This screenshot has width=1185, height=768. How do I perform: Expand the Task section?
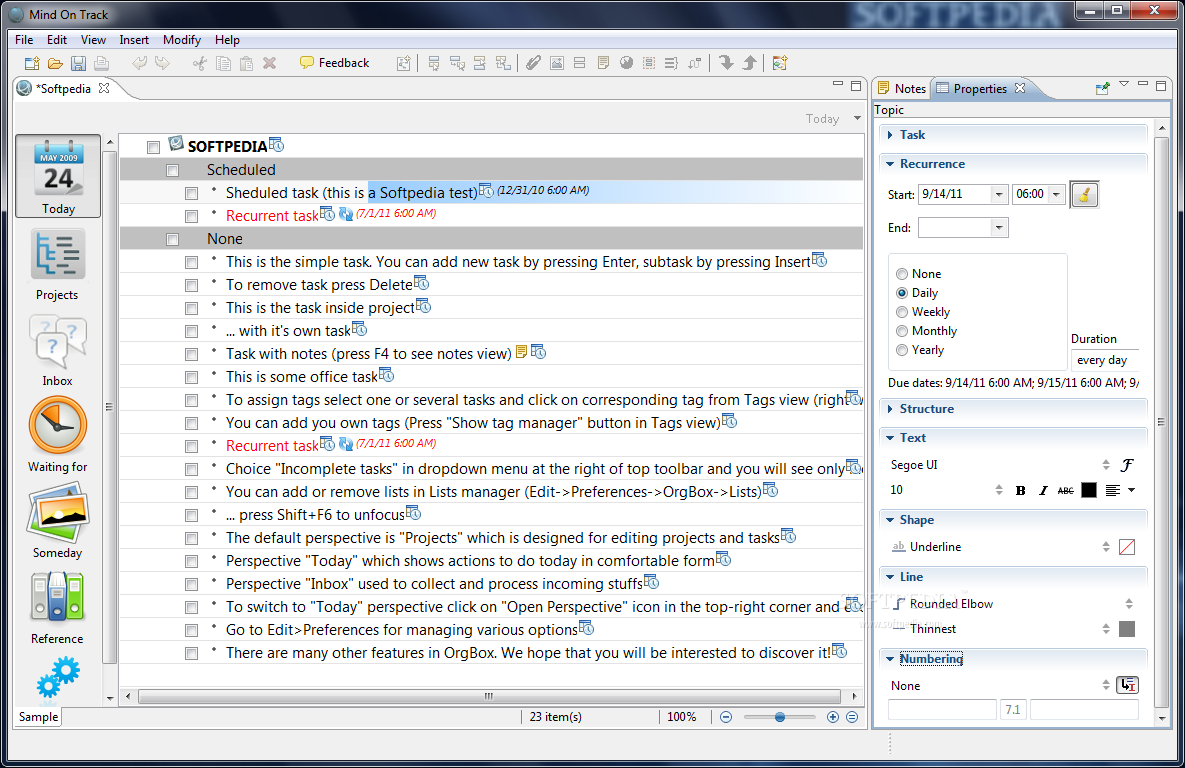click(x=890, y=135)
